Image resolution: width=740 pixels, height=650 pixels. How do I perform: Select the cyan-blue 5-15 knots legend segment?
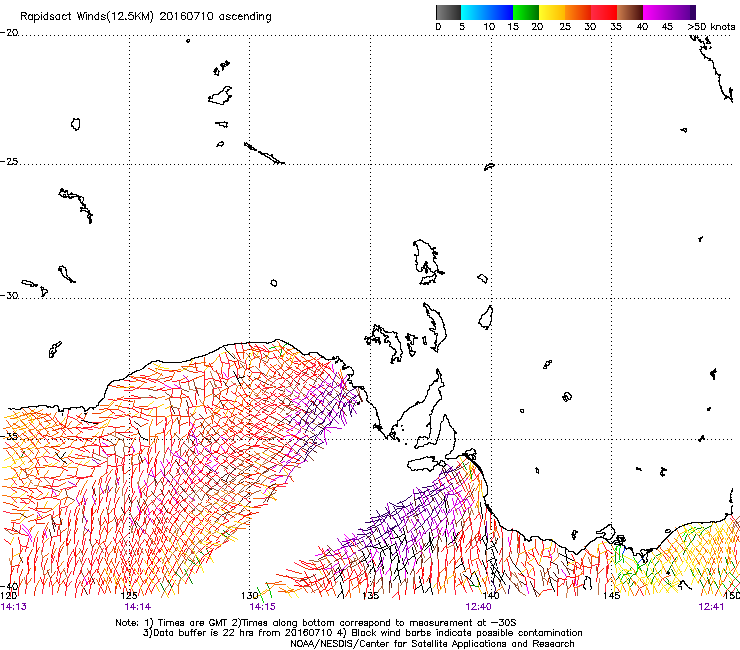coord(487,12)
